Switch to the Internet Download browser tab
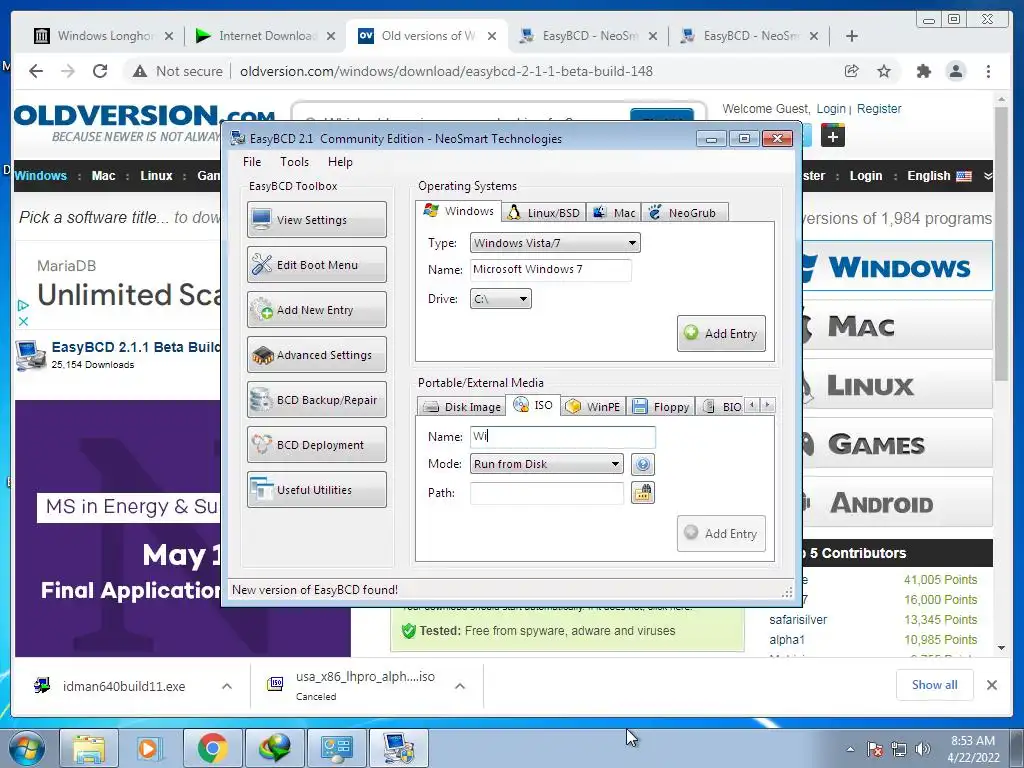 click(x=266, y=36)
